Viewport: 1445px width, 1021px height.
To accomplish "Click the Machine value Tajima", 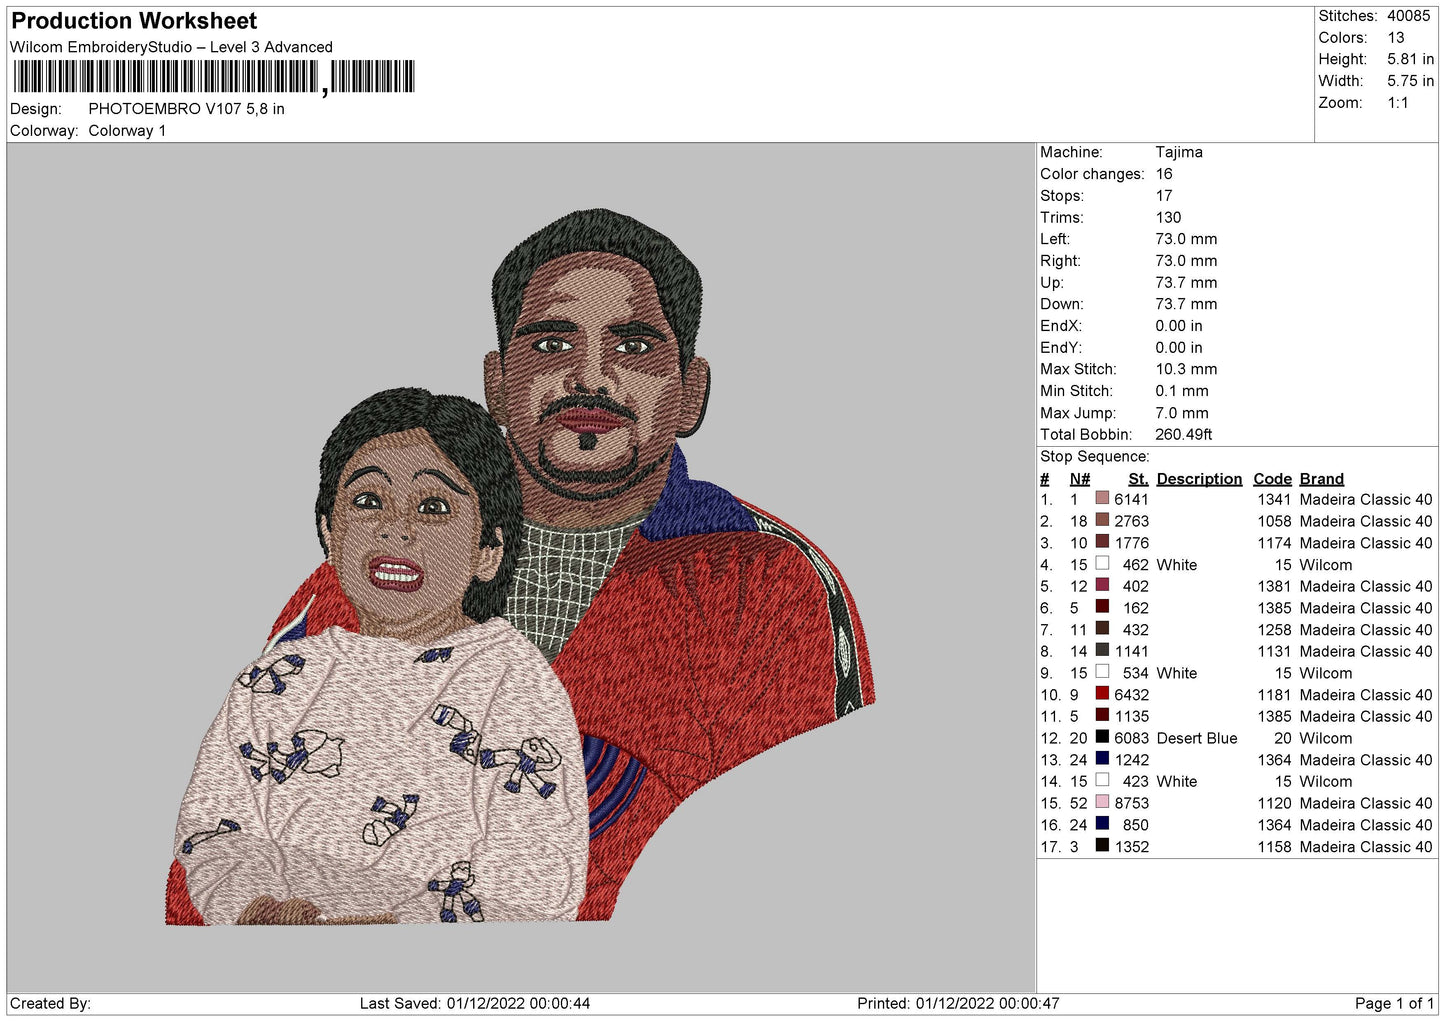I will coord(1179,152).
